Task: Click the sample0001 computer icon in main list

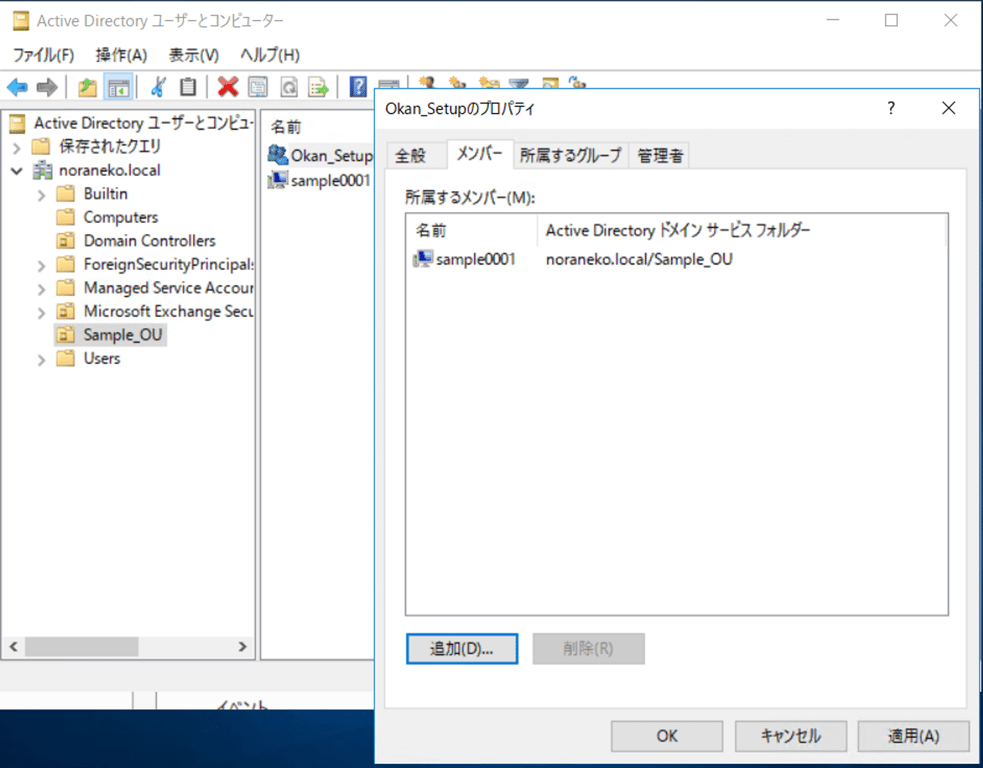Action: [278, 180]
